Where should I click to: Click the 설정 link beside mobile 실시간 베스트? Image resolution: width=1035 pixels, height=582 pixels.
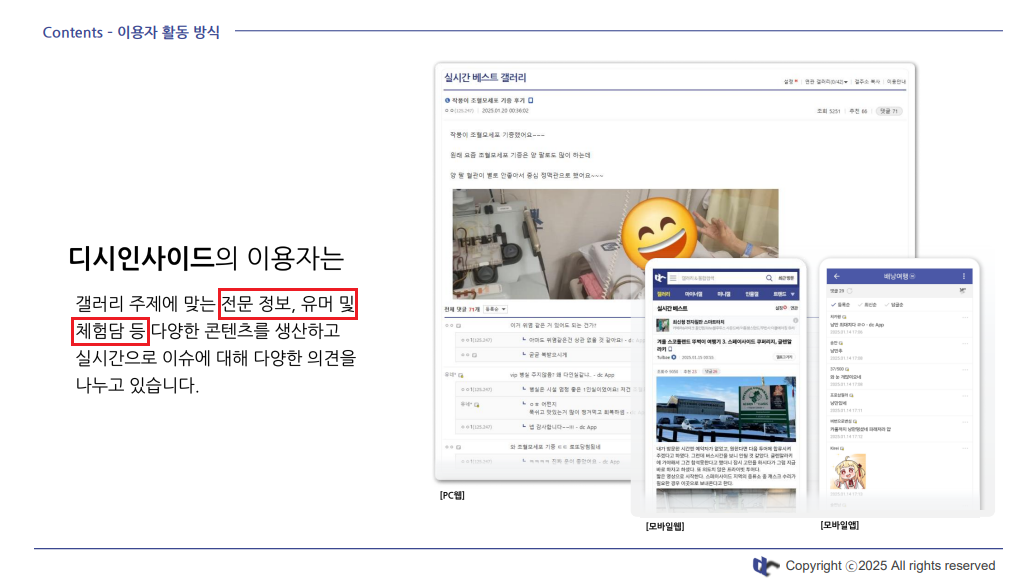coord(780,308)
